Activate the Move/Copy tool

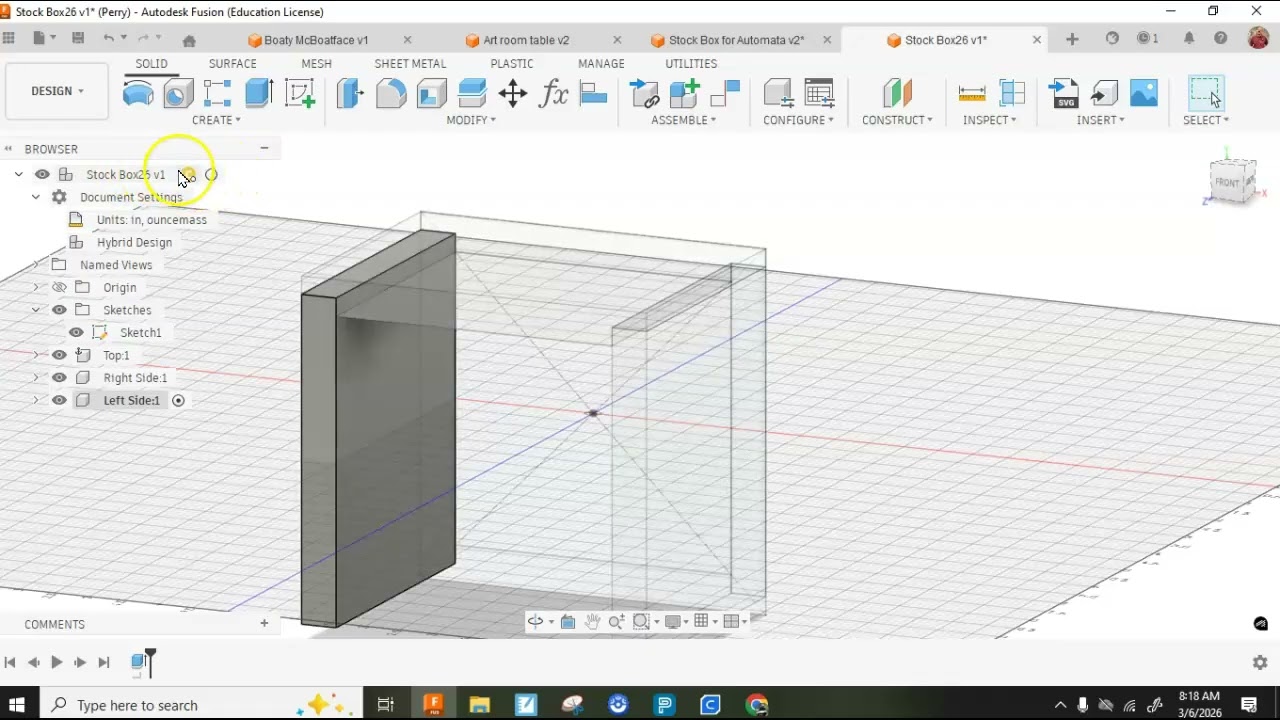(512, 94)
